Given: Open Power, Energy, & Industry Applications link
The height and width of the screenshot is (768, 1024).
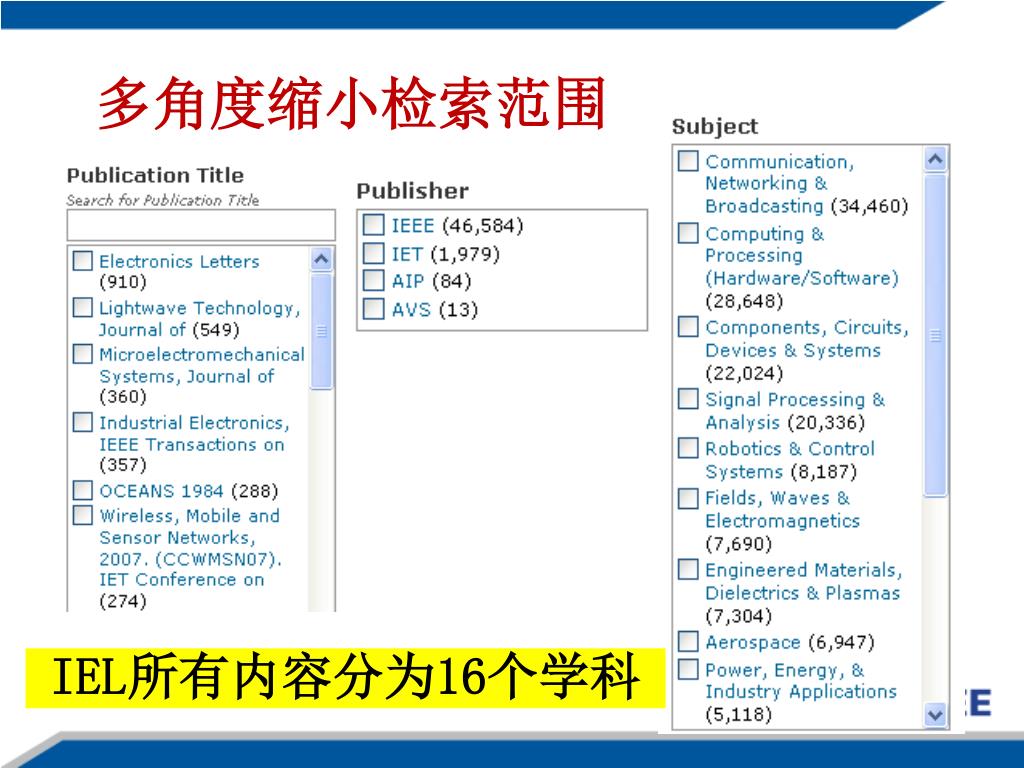Looking at the screenshot, I should coord(801,680).
